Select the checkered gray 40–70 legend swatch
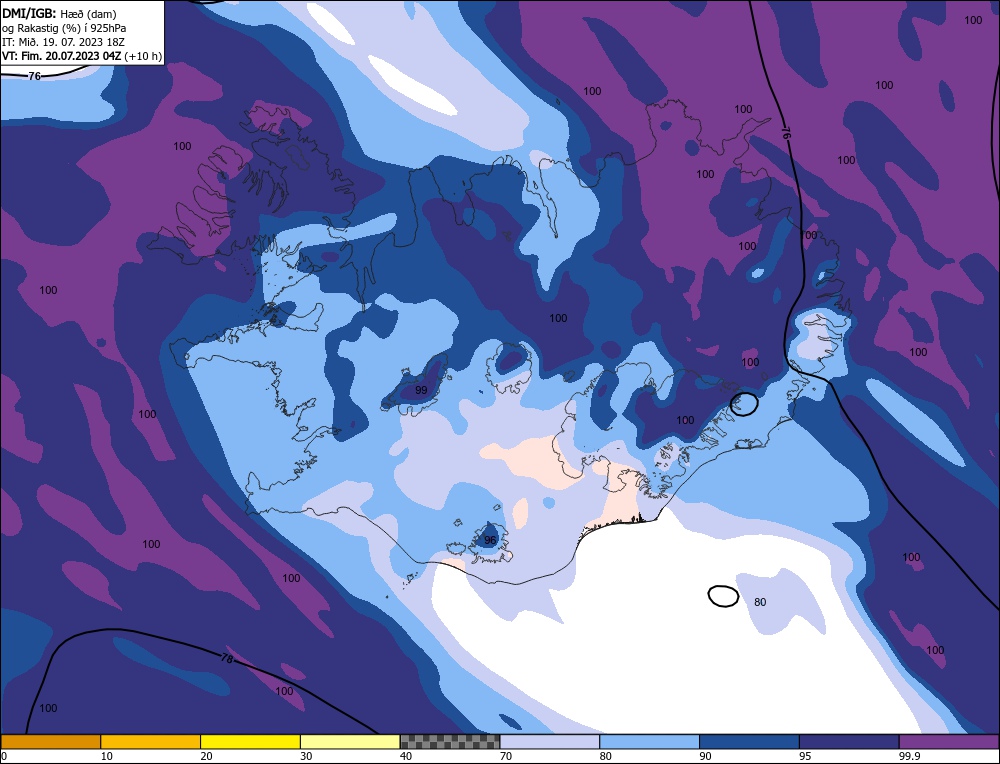 [450, 742]
